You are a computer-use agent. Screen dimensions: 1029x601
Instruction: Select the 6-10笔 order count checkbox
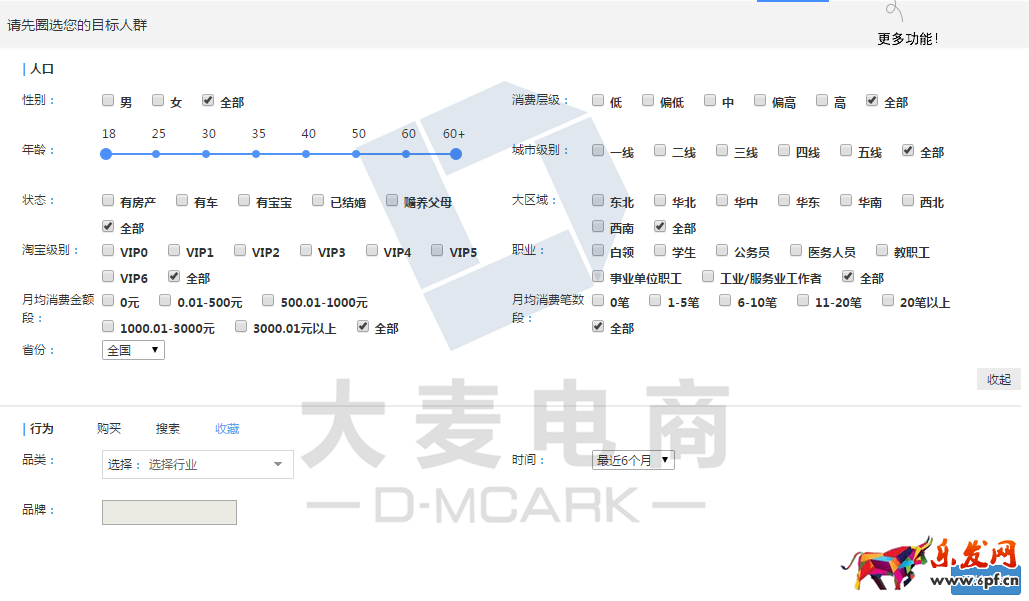725,300
